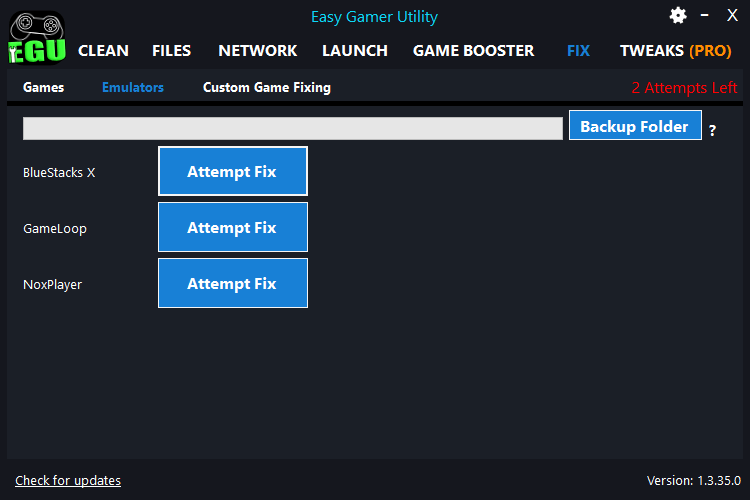Close the Easy Gamer Utility window
The height and width of the screenshot is (500, 750).
[x=732, y=15]
